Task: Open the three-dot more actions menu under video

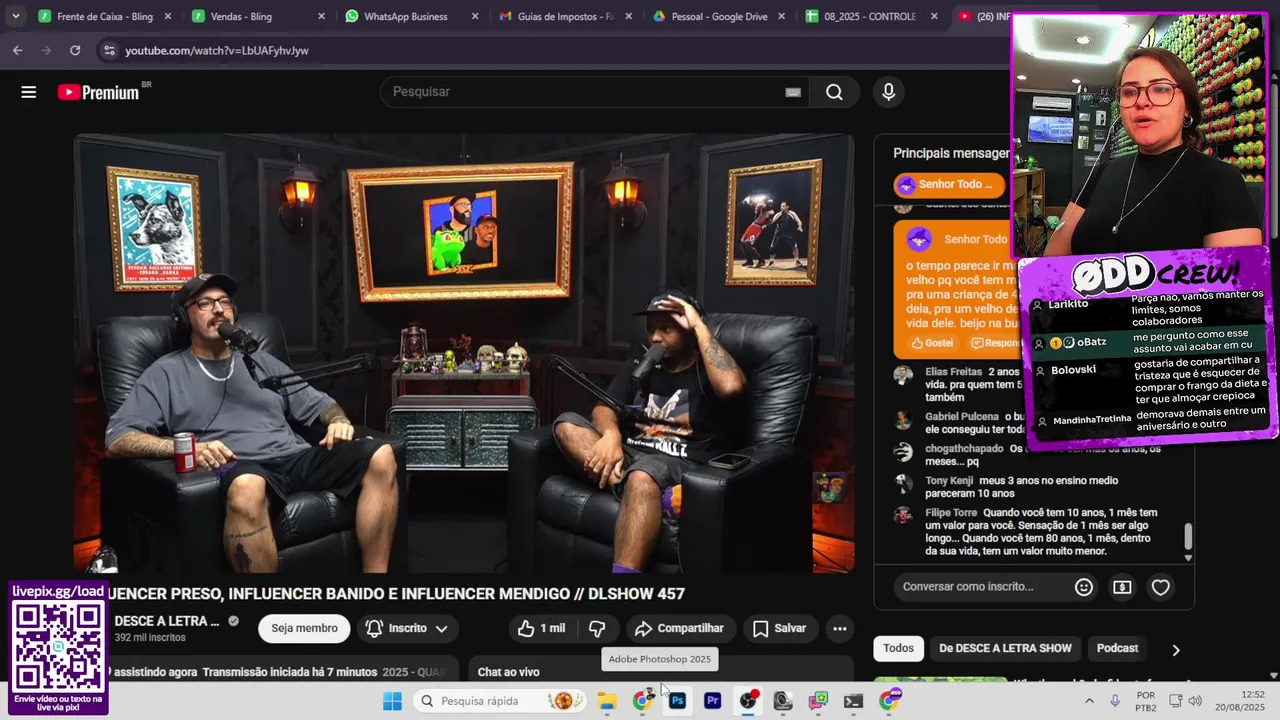Action: (x=840, y=628)
